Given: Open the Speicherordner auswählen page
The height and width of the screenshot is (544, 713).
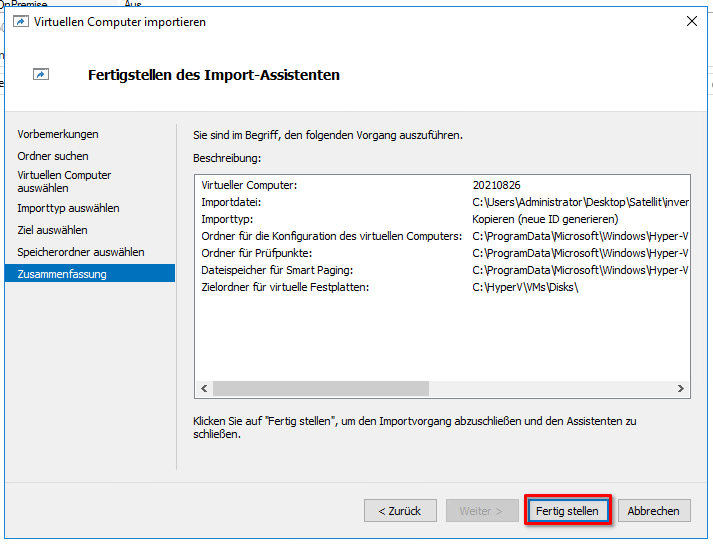Looking at the screenshot, I should tap(81, 252).
